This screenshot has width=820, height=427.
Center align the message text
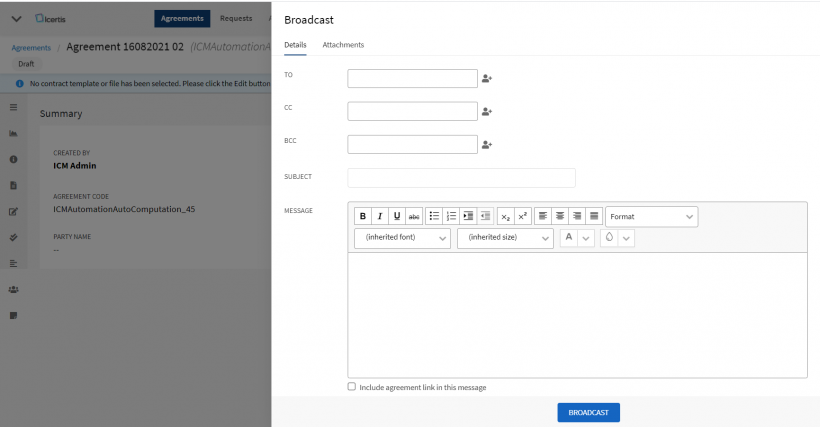click(560, 216)
